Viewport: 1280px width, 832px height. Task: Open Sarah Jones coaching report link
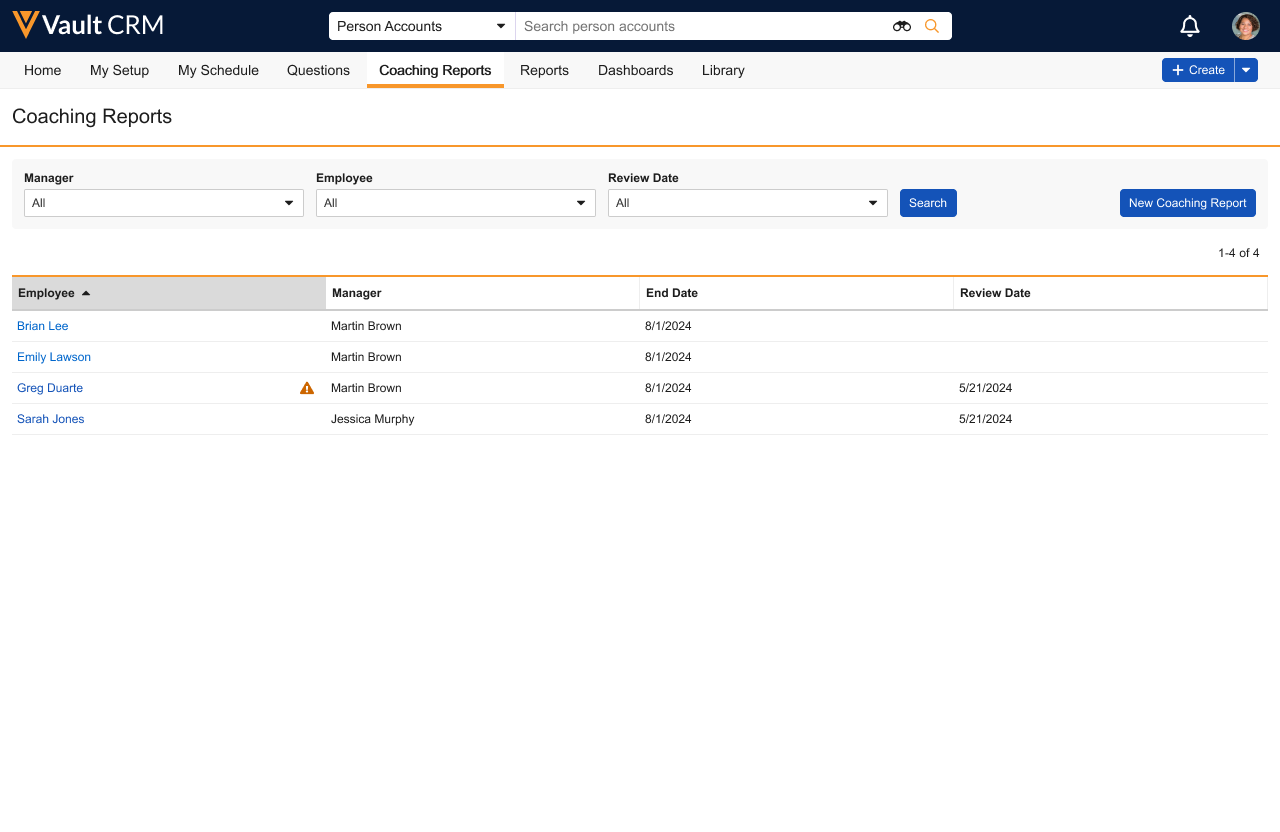coord(51,419)
